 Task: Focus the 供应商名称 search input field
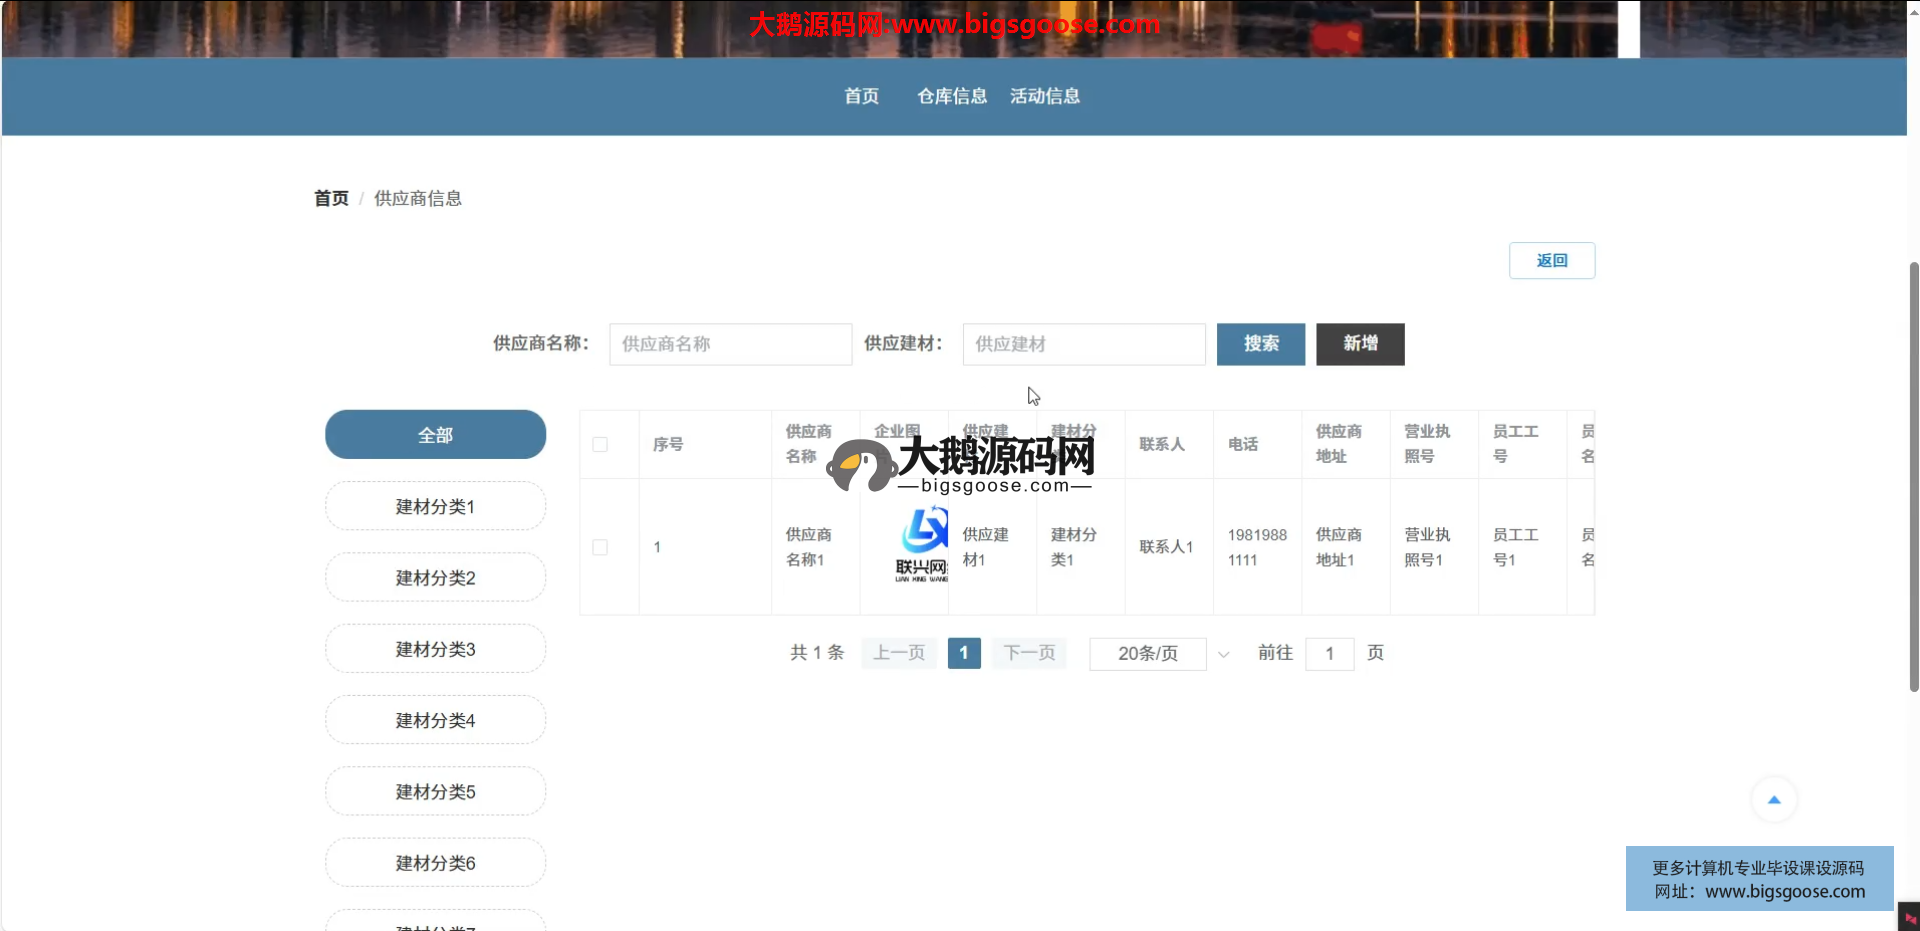730,344
